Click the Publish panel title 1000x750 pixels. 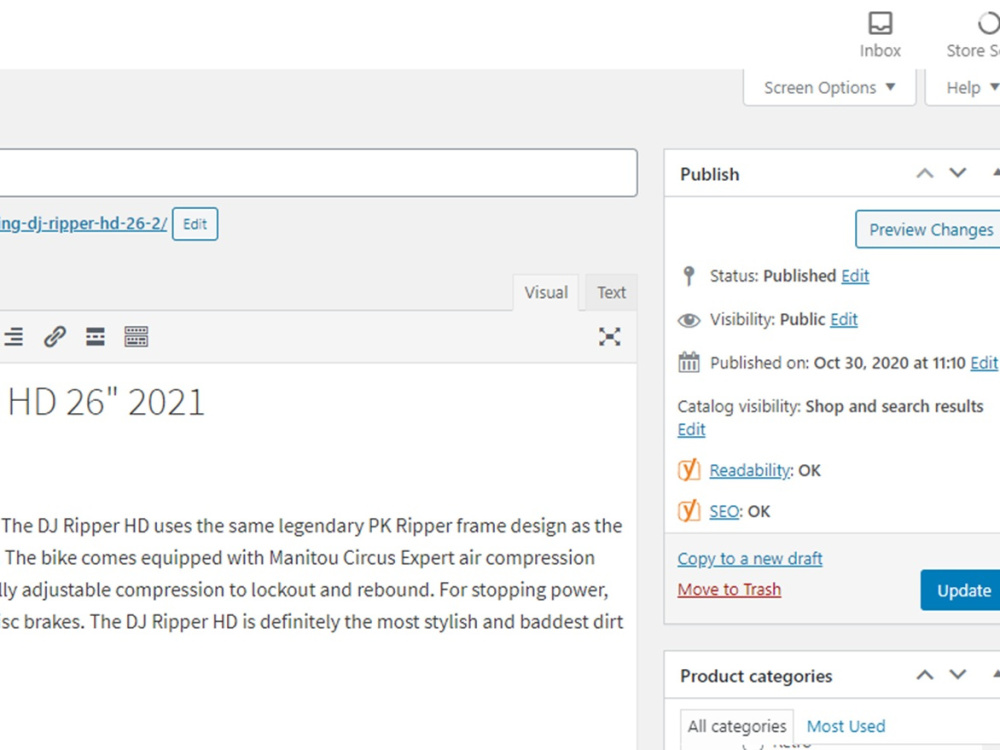coord(710,174)
